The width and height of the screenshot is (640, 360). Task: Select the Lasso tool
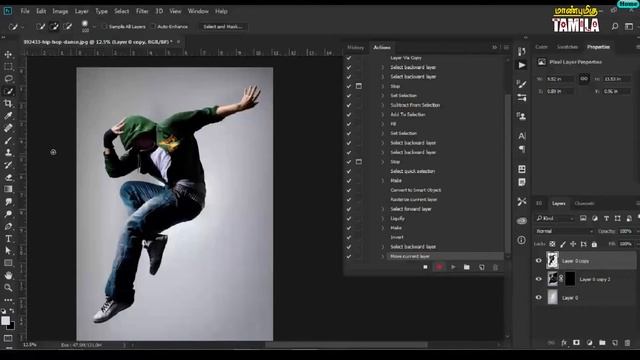tap(8, 79)
